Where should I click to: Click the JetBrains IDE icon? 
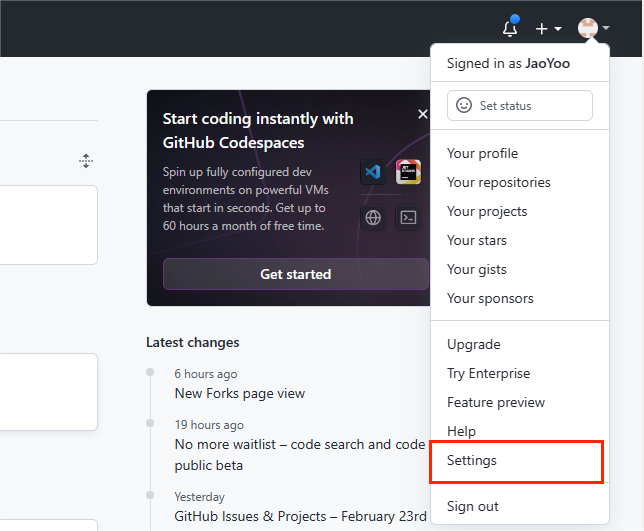click(x=408, y=172)
